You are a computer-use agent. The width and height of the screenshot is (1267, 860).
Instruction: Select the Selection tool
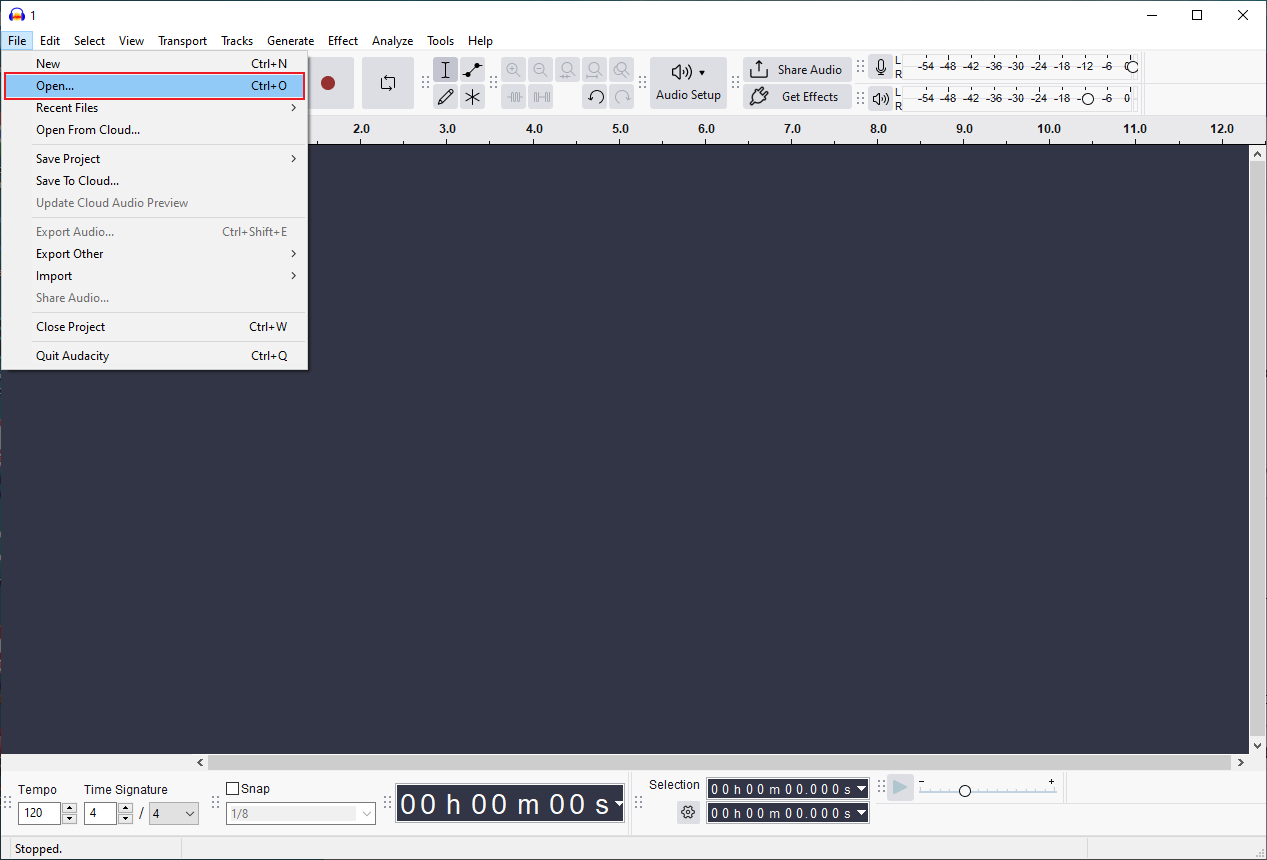click(445, 69)
